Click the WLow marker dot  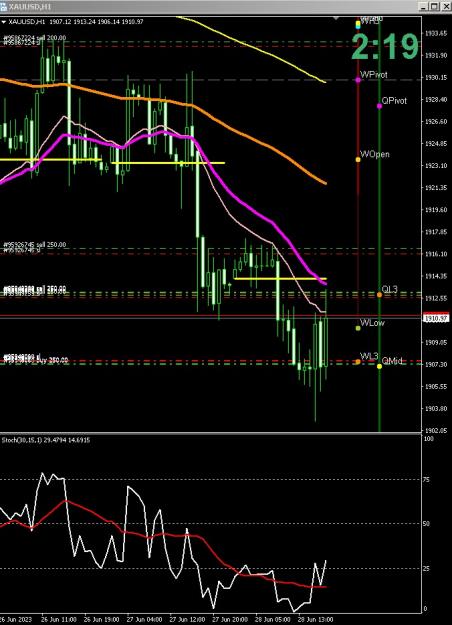(358, 328)
